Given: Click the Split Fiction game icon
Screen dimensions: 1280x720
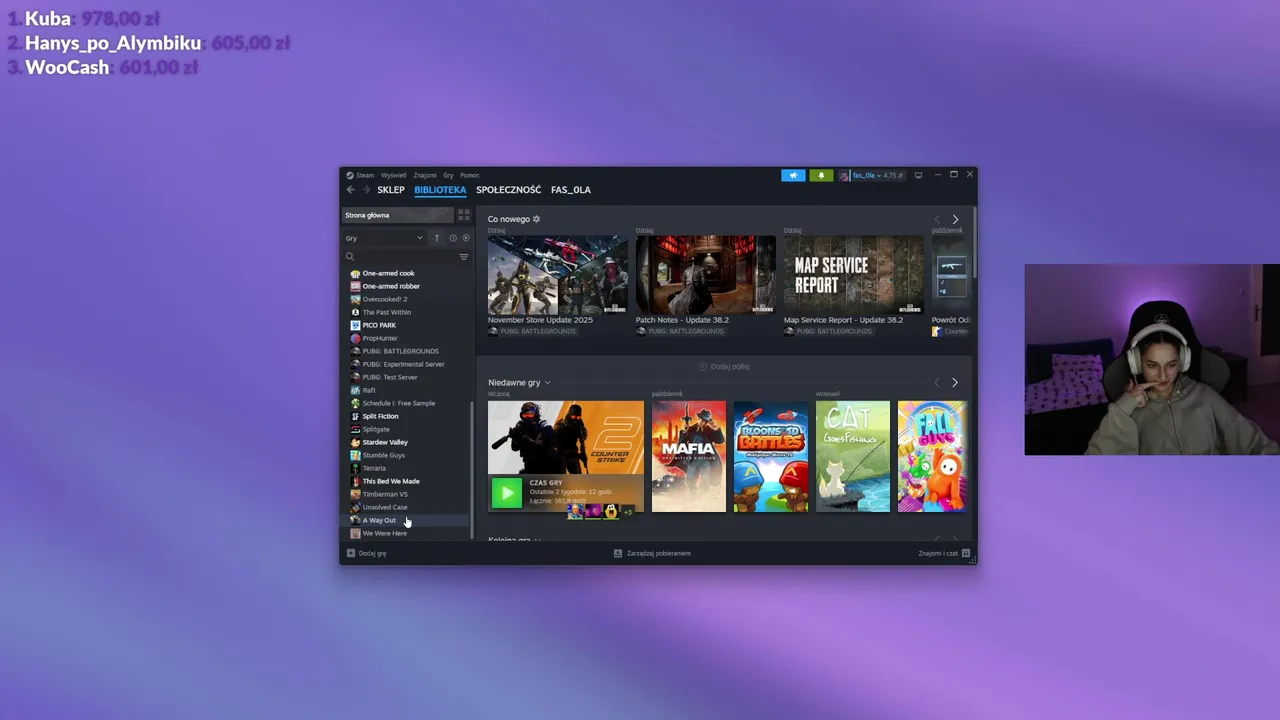Looking at the screenshot, I should point(355,416).
